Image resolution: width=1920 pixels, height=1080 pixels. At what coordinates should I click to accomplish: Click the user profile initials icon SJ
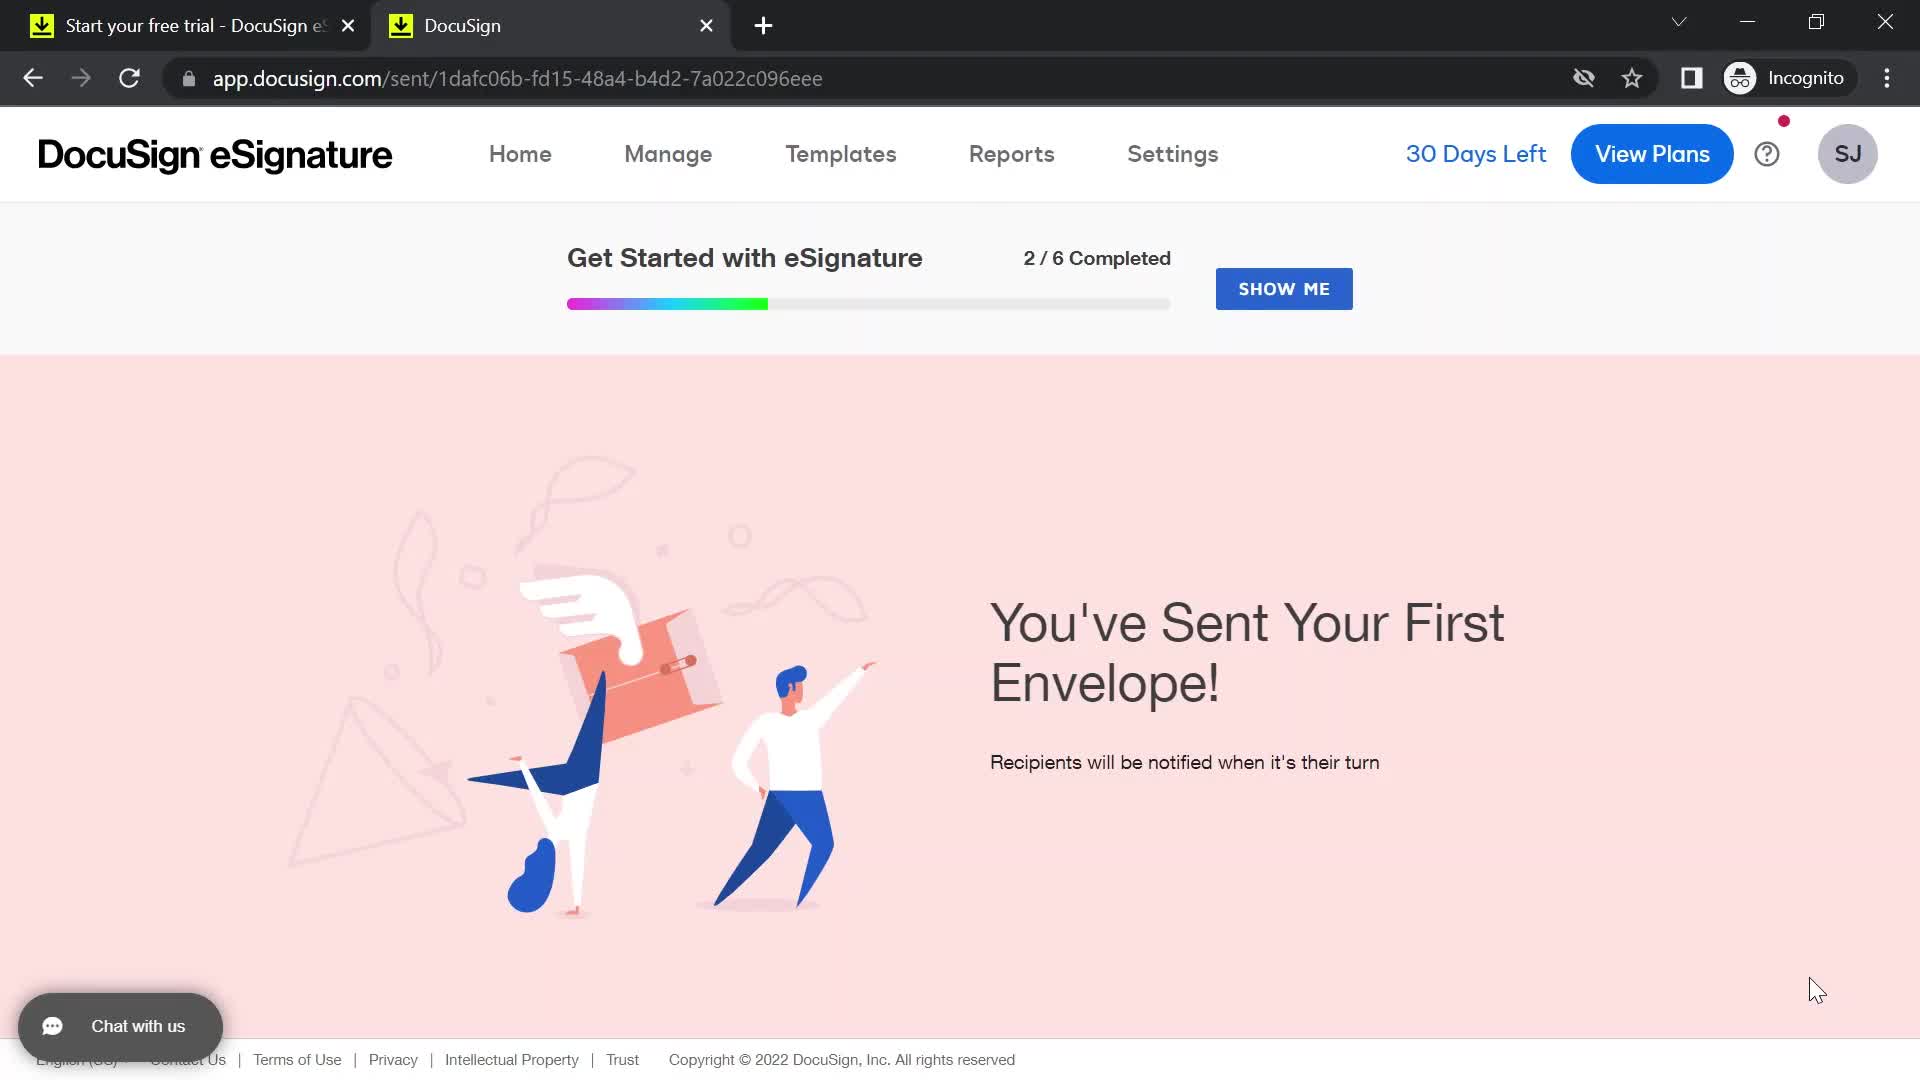click(x=1849, y=153)
